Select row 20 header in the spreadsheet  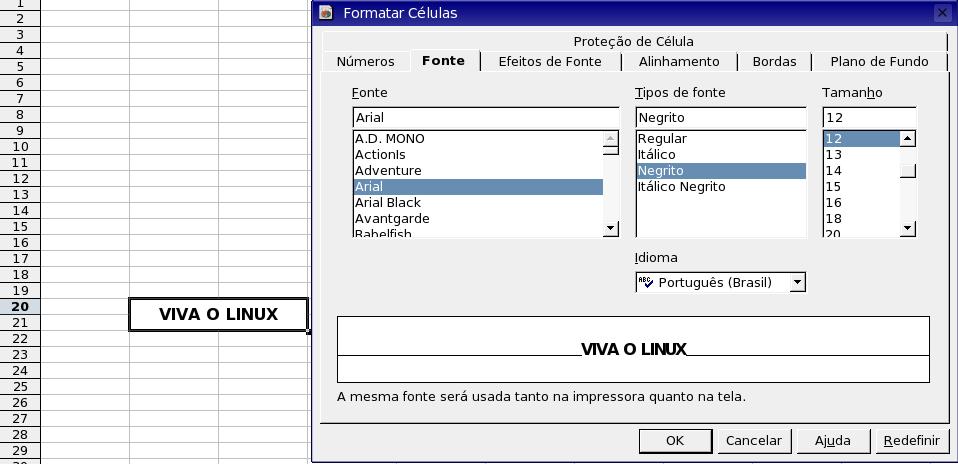(x=20, y=307)
